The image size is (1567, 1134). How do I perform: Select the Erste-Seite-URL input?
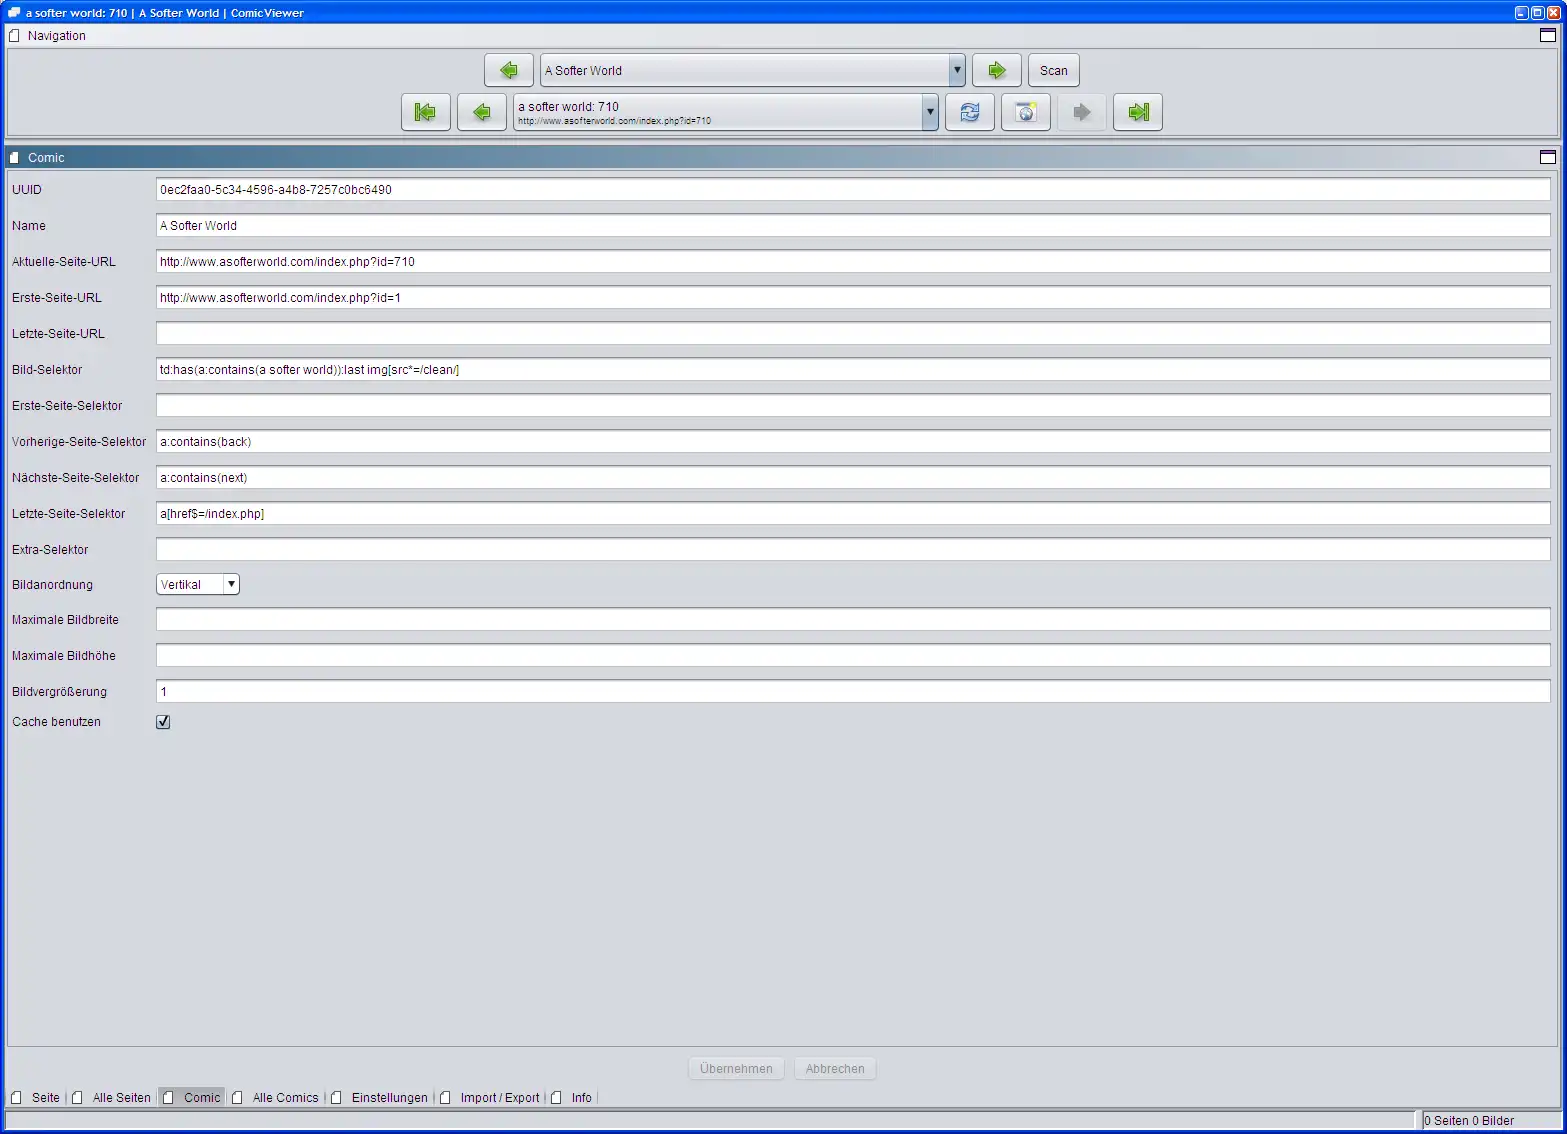(853, 297)
